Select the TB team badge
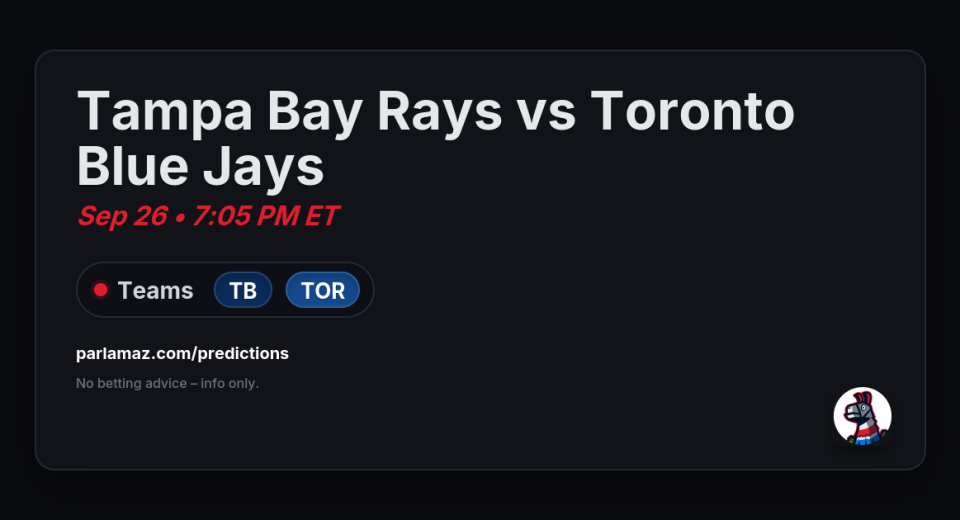 coord(243,290)
